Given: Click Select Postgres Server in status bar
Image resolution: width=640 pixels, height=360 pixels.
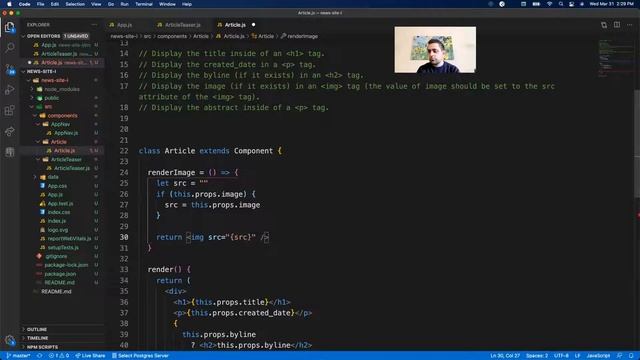Looking at the screenshot, I should [140, 356].
